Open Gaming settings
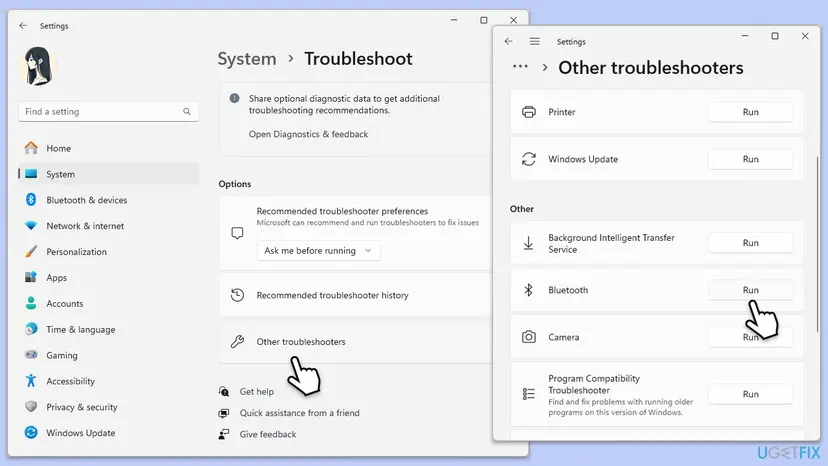This screenshot has width=828, height=466. 108,355
